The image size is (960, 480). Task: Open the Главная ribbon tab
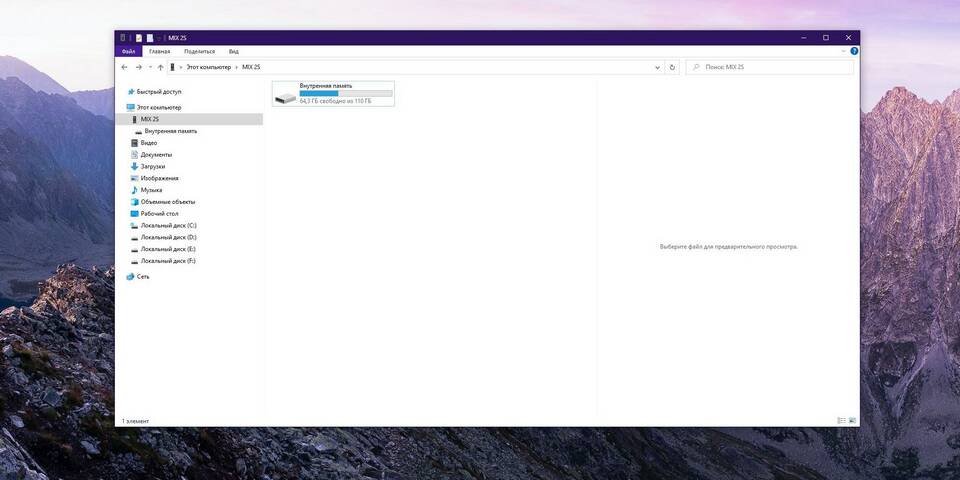pyautogui.click(x=159, y=51)
